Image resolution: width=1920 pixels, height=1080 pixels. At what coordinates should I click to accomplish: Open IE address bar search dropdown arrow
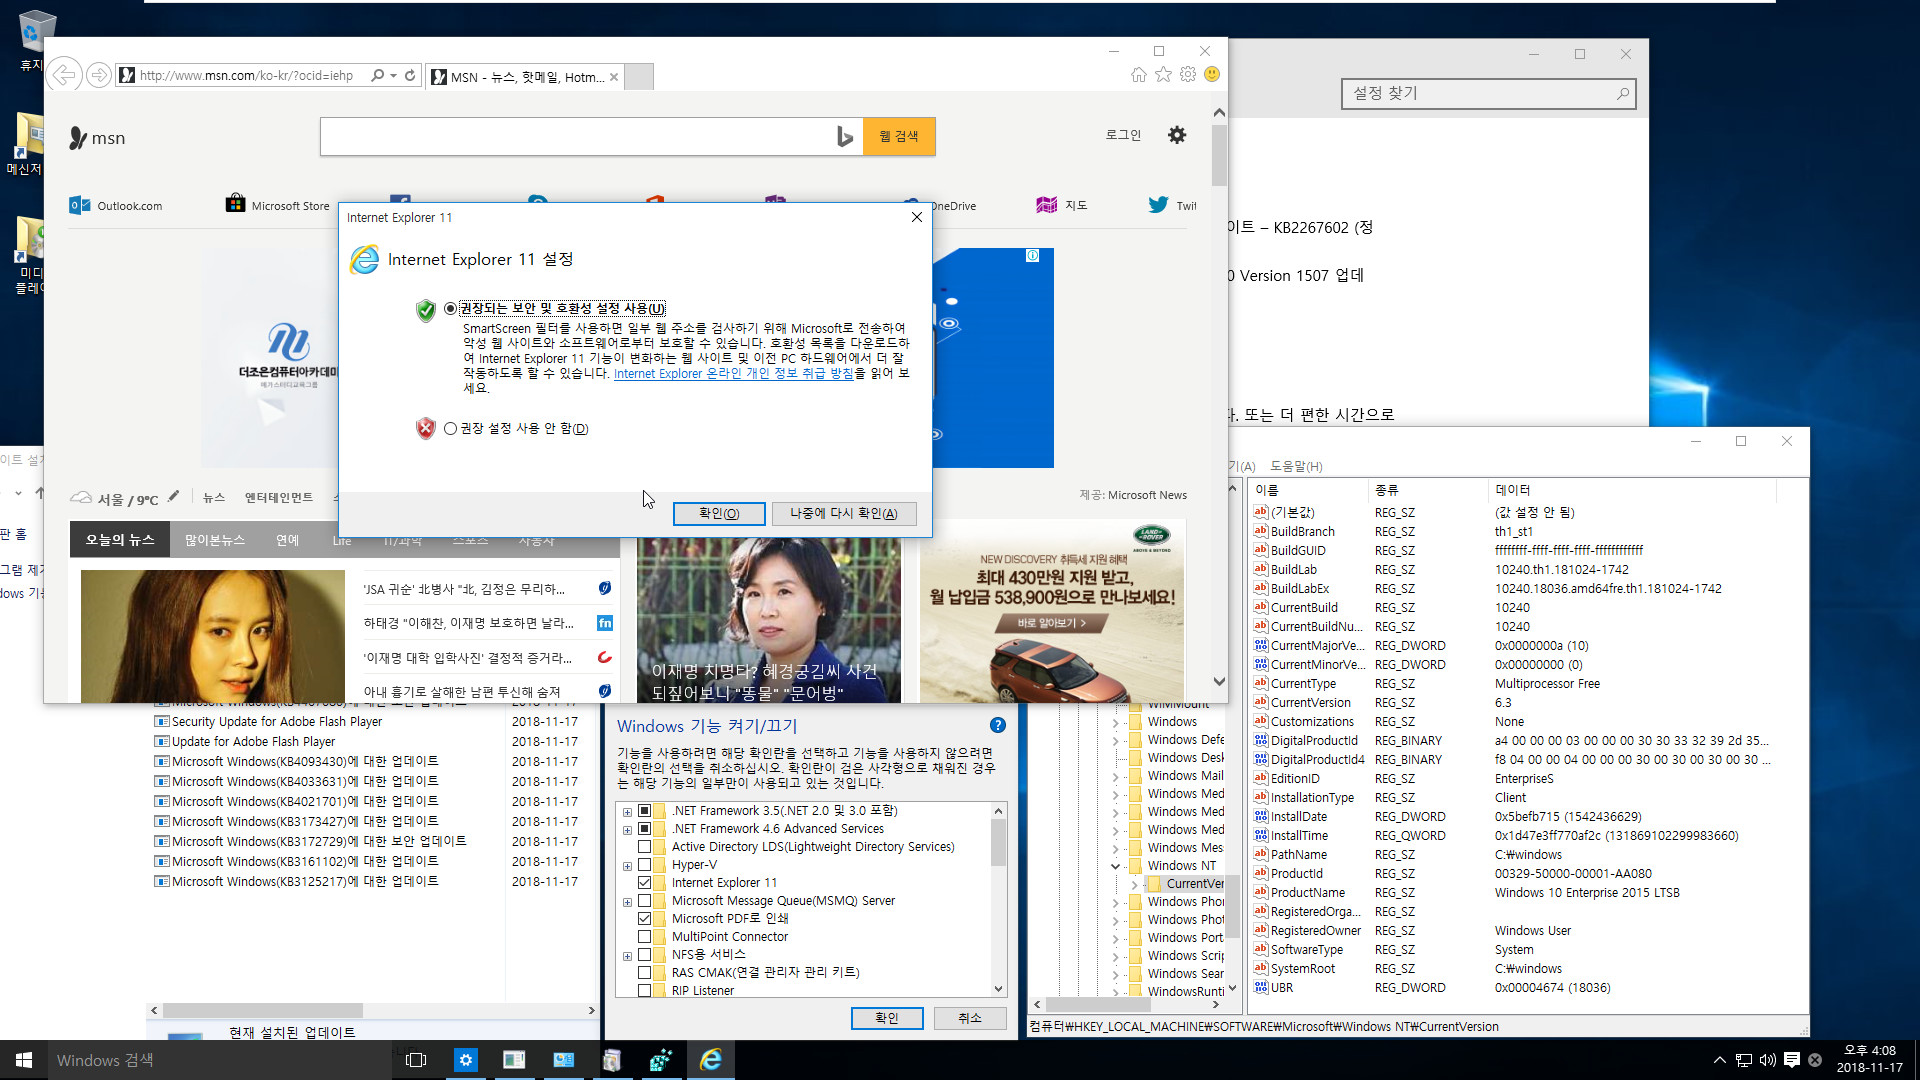[x=393, y=75]
